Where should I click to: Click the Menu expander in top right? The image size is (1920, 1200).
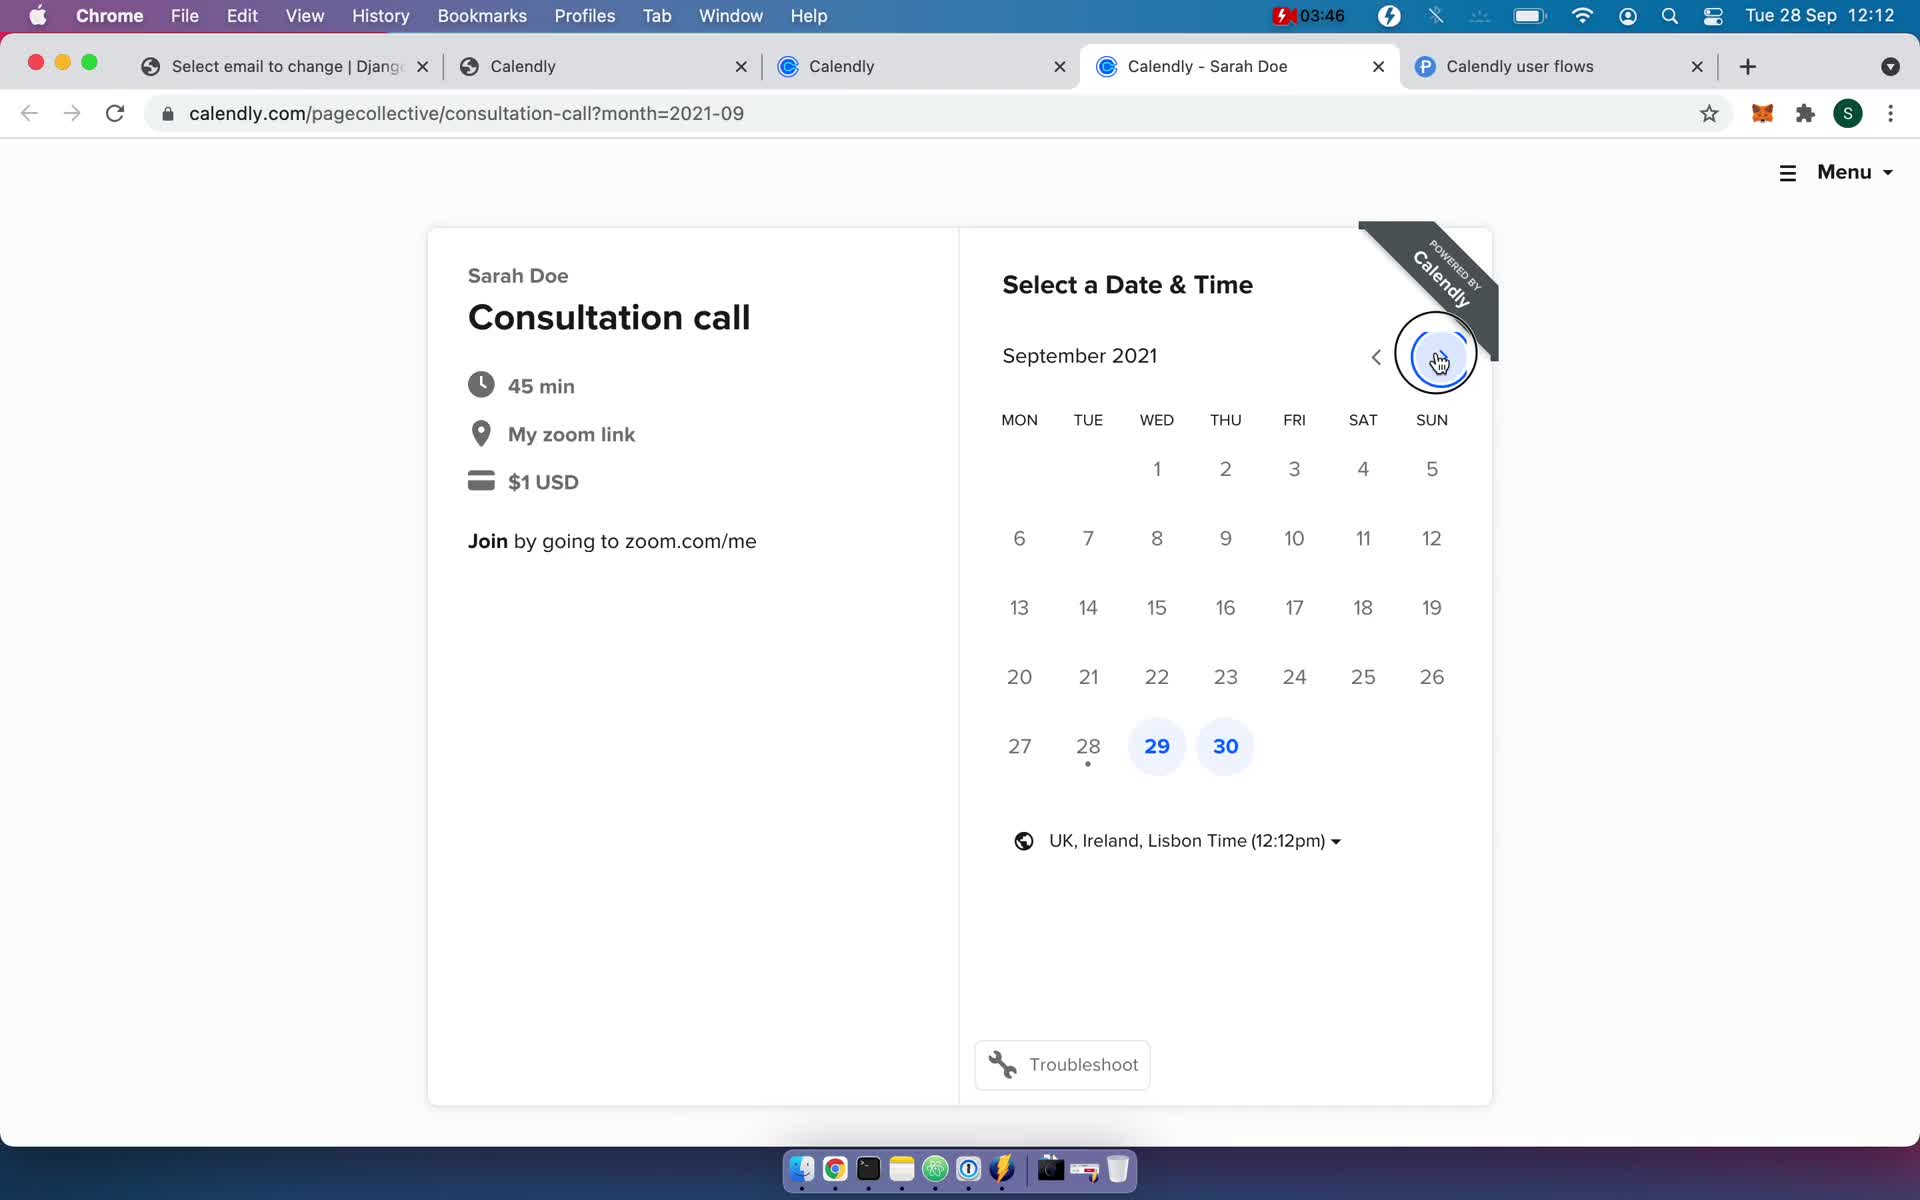(x=1836, y=171)
